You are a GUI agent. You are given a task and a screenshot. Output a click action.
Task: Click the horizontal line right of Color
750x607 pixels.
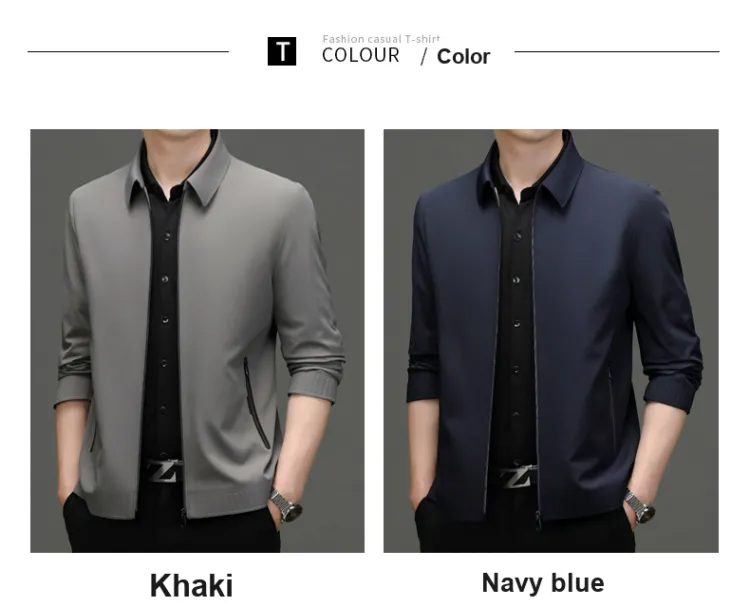pos(617,51)
